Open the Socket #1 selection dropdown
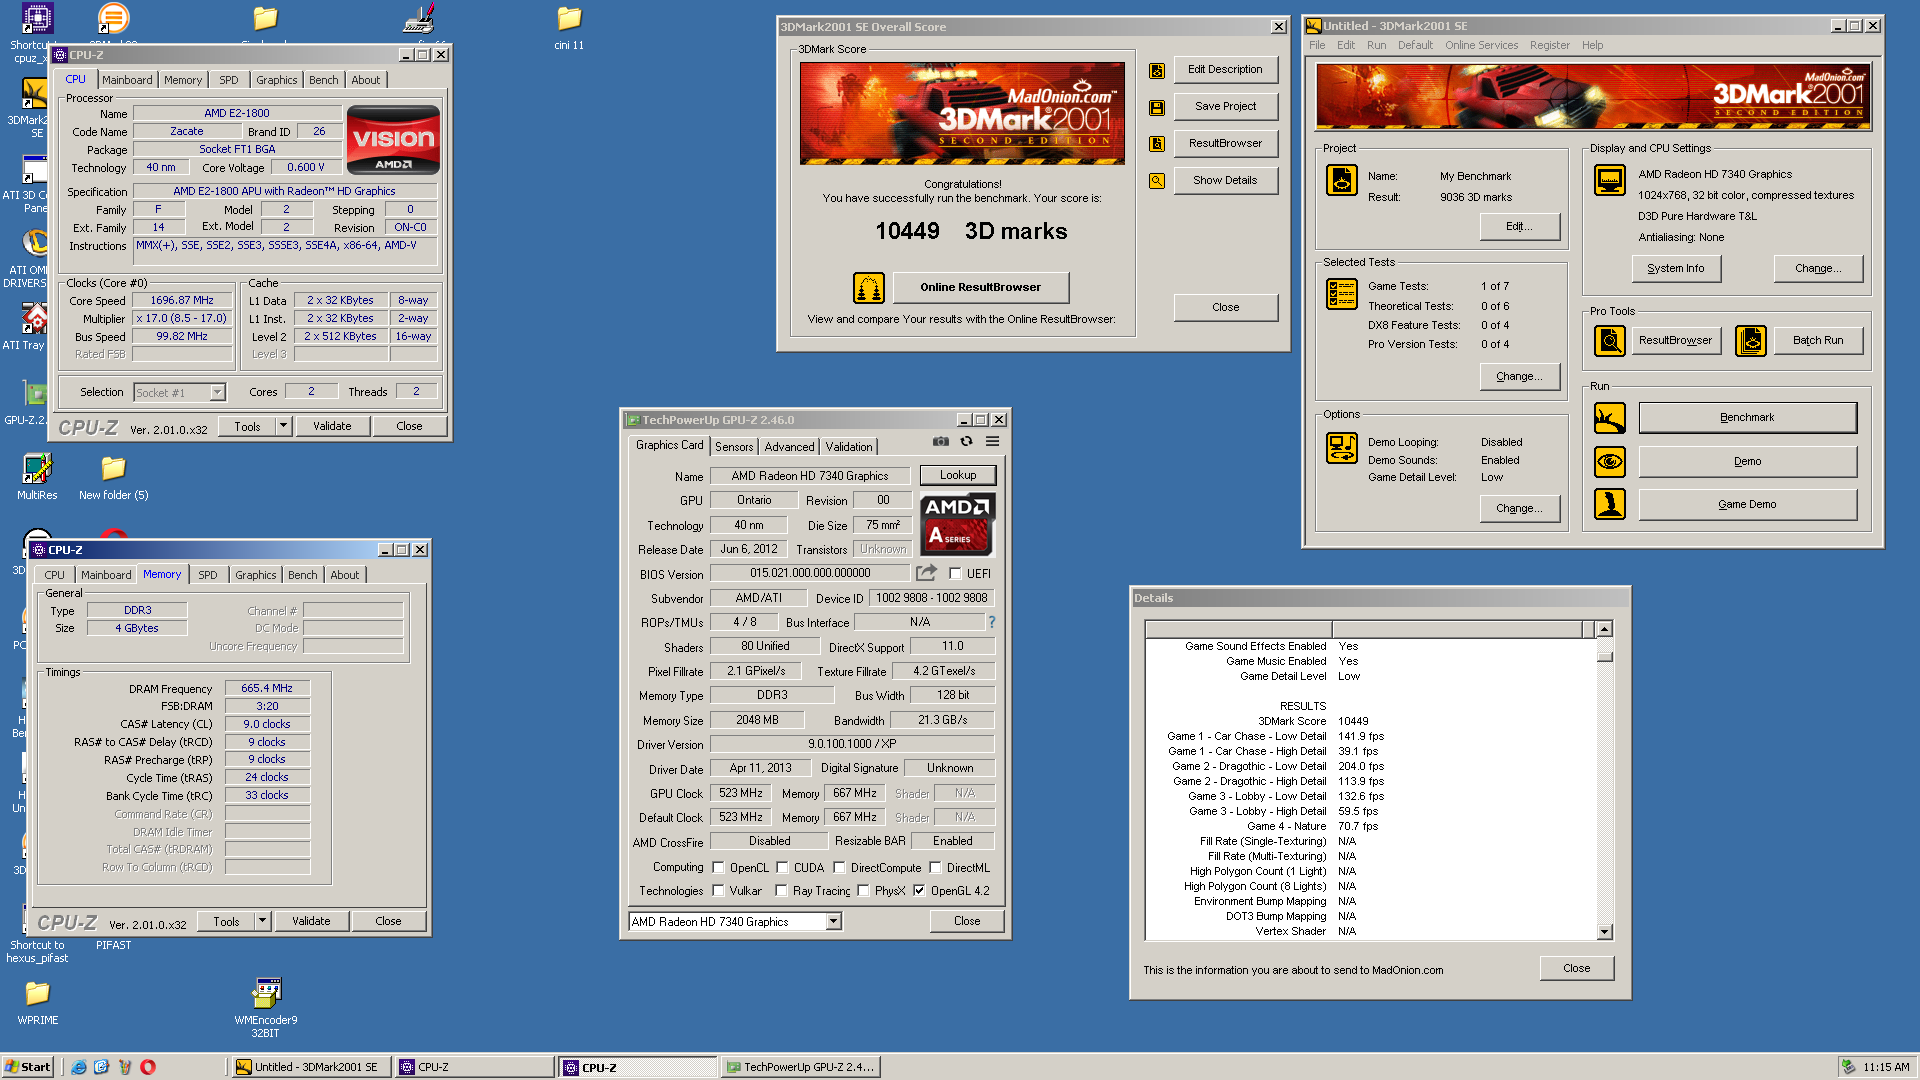1920x1080 pixels. click(217, 393)
